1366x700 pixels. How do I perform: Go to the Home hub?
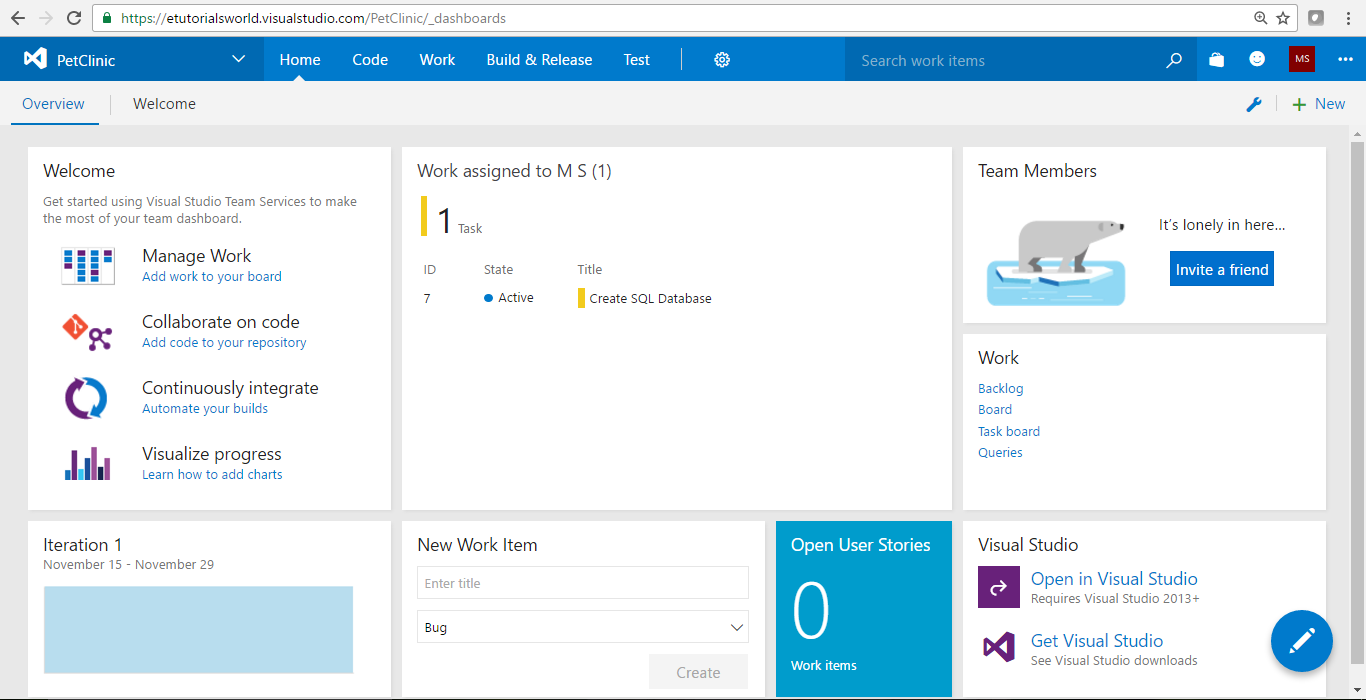coord(300,60)
